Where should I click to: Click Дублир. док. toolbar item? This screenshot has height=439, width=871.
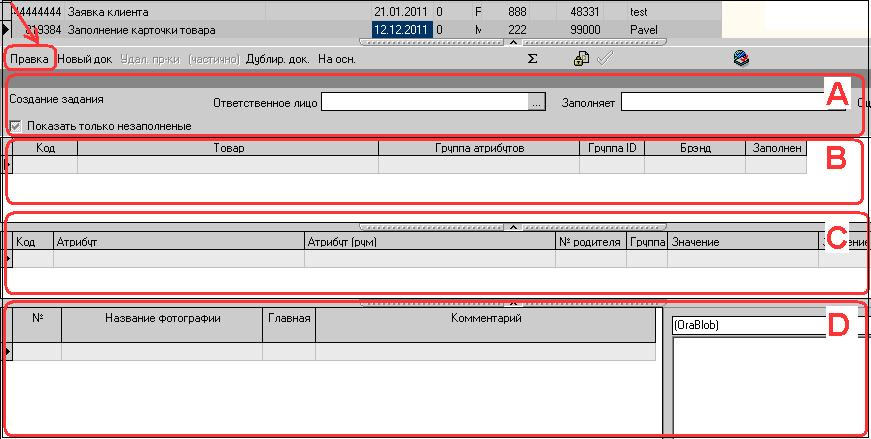[278, 59]
